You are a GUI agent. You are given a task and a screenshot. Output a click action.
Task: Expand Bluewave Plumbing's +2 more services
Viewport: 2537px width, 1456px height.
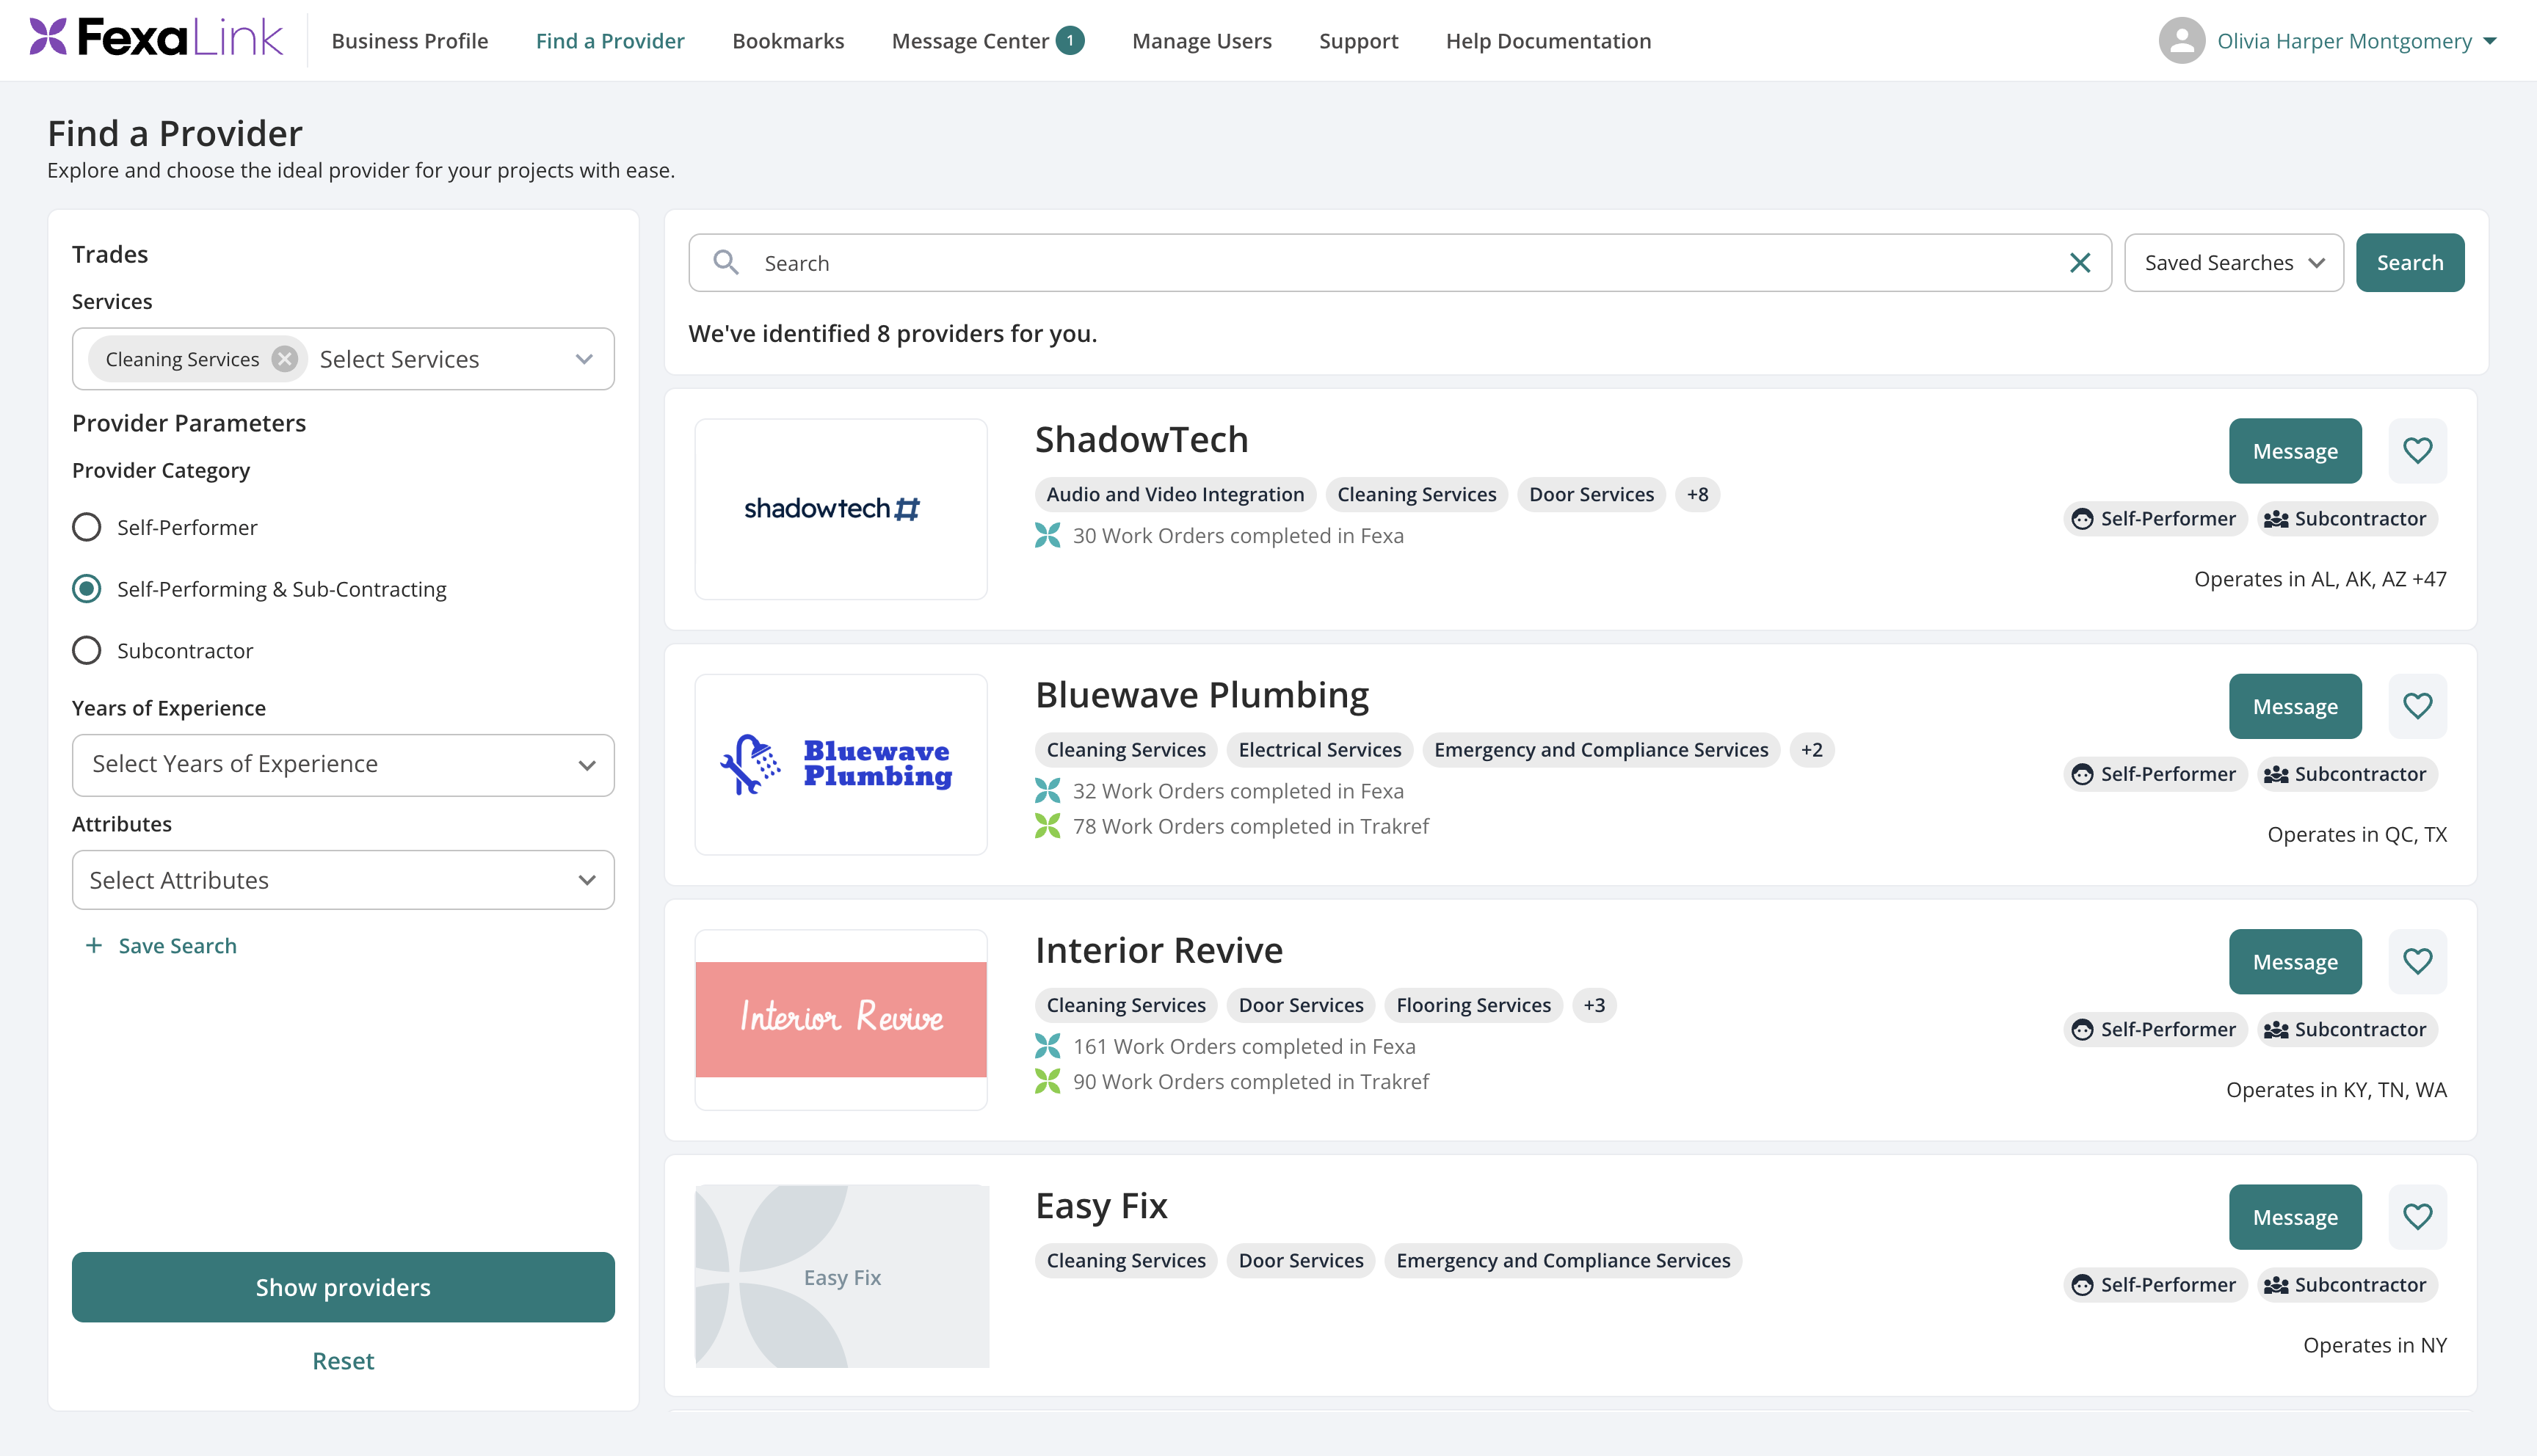(x=1811, y=750)
